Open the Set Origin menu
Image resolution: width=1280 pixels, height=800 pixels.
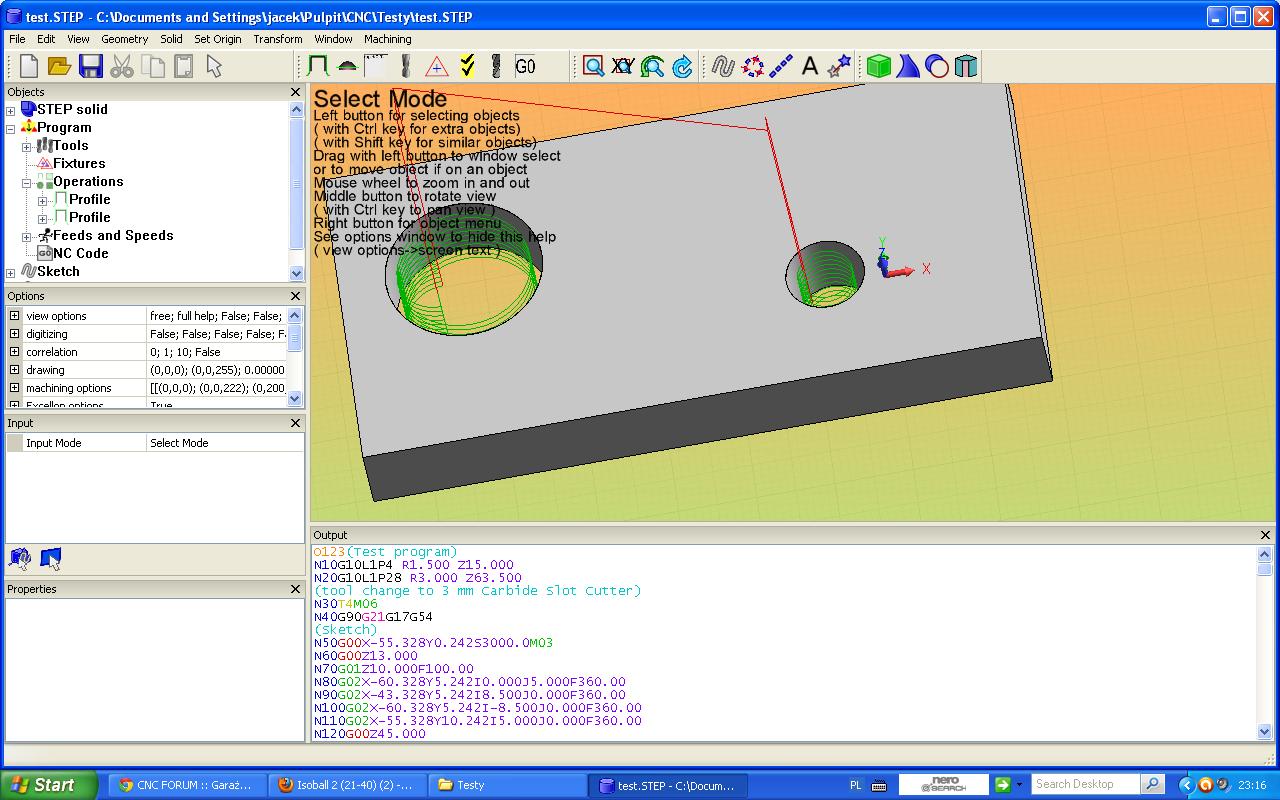pyautogui.click(x=217, y=39)
